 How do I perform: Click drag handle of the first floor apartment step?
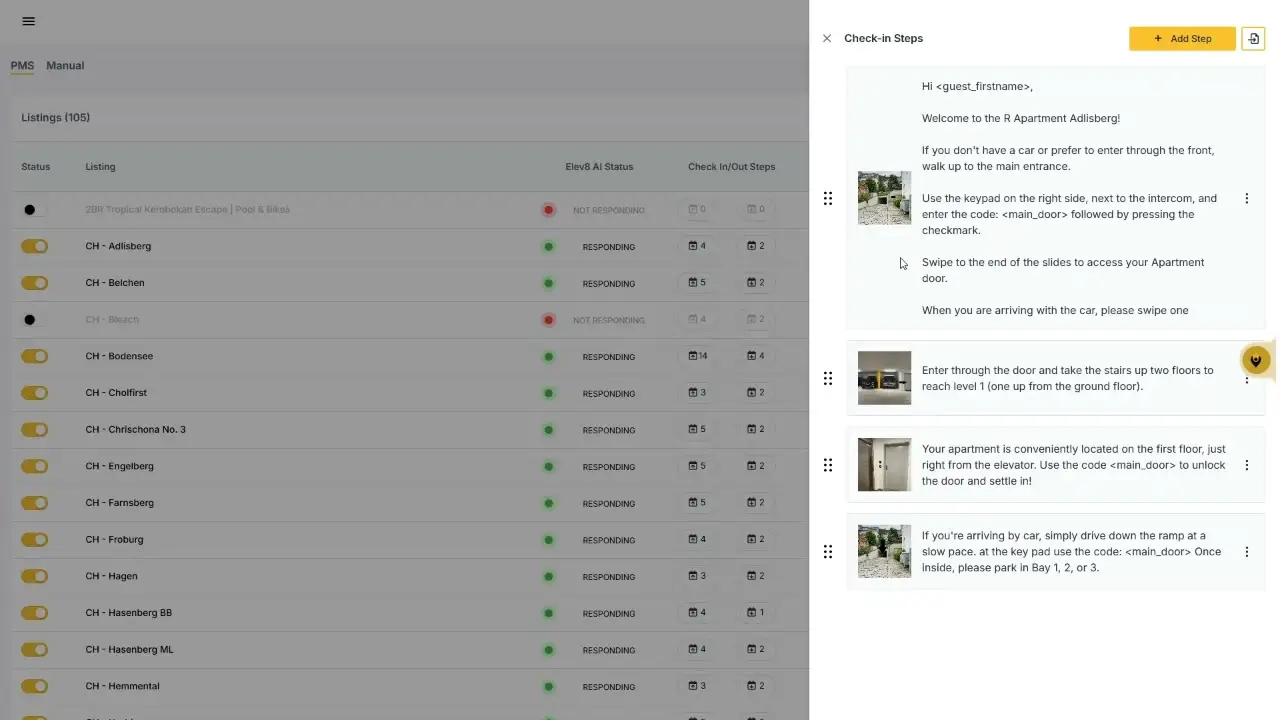point(828,465)
